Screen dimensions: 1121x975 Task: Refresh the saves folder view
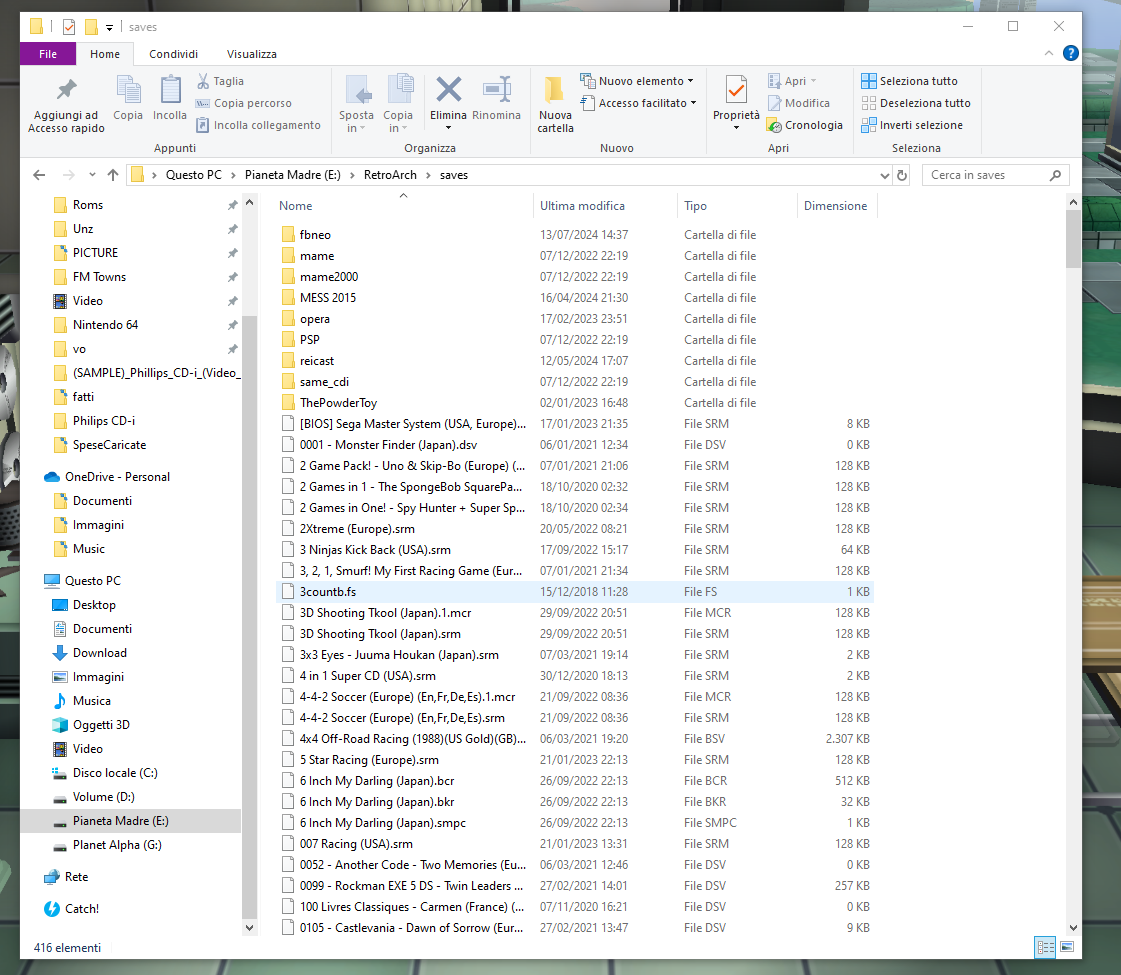tap(902, 175)
